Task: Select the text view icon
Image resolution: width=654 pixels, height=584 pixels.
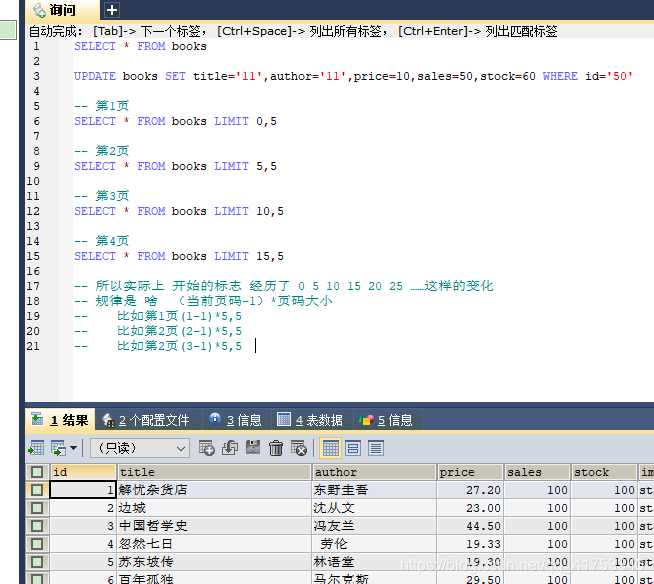Action: coord(376,448)
